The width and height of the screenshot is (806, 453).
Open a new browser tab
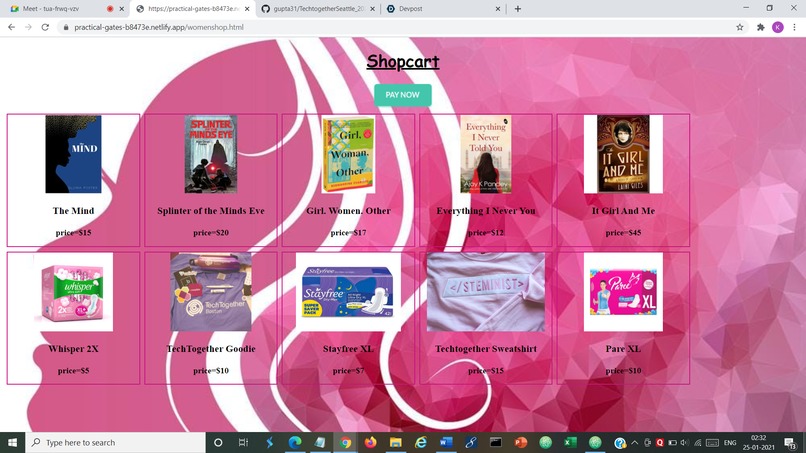(x=518, y=9)
